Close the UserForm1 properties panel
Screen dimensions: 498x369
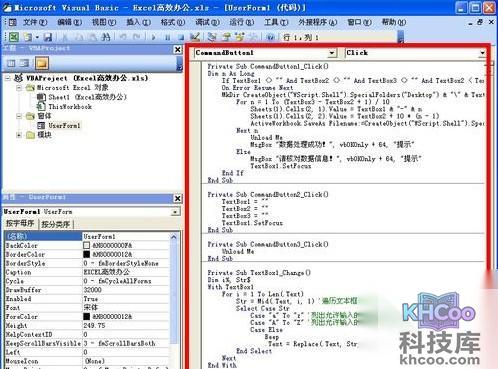tap(178, 198)
